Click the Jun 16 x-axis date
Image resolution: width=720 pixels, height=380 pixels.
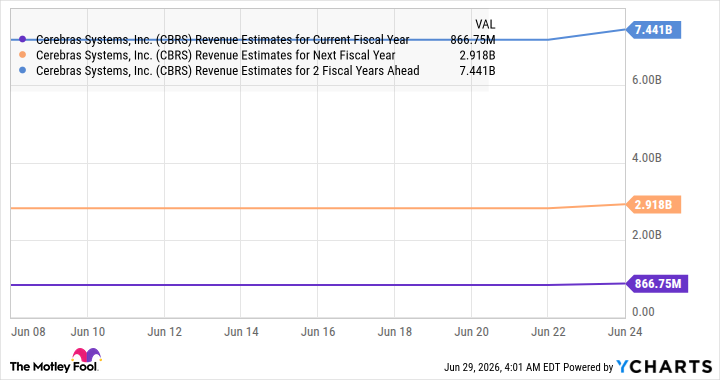point(318,332)
